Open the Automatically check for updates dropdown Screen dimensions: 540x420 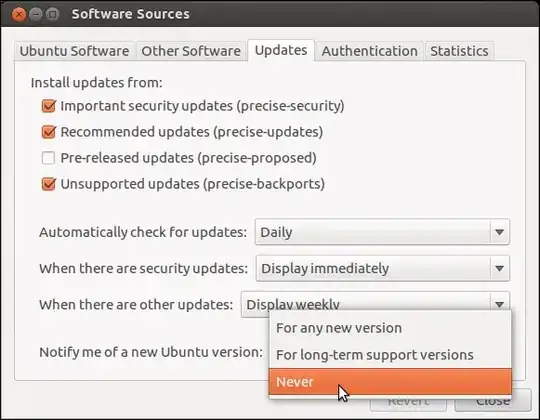pos(382,232)
